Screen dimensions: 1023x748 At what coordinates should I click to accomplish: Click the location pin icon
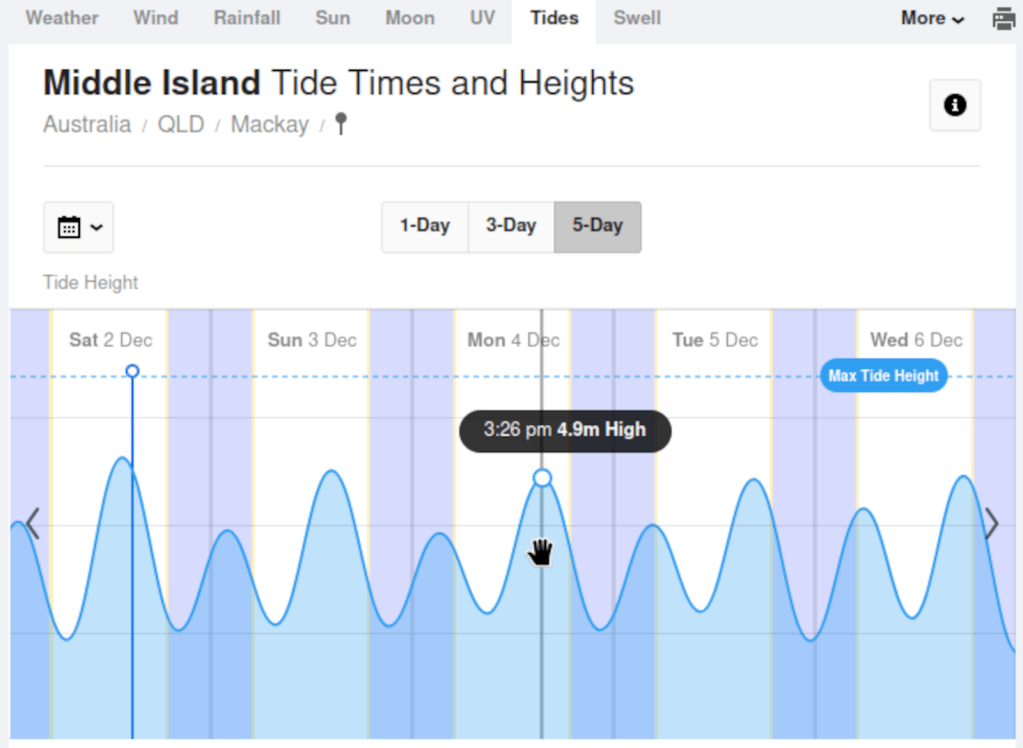pos(341,124)
